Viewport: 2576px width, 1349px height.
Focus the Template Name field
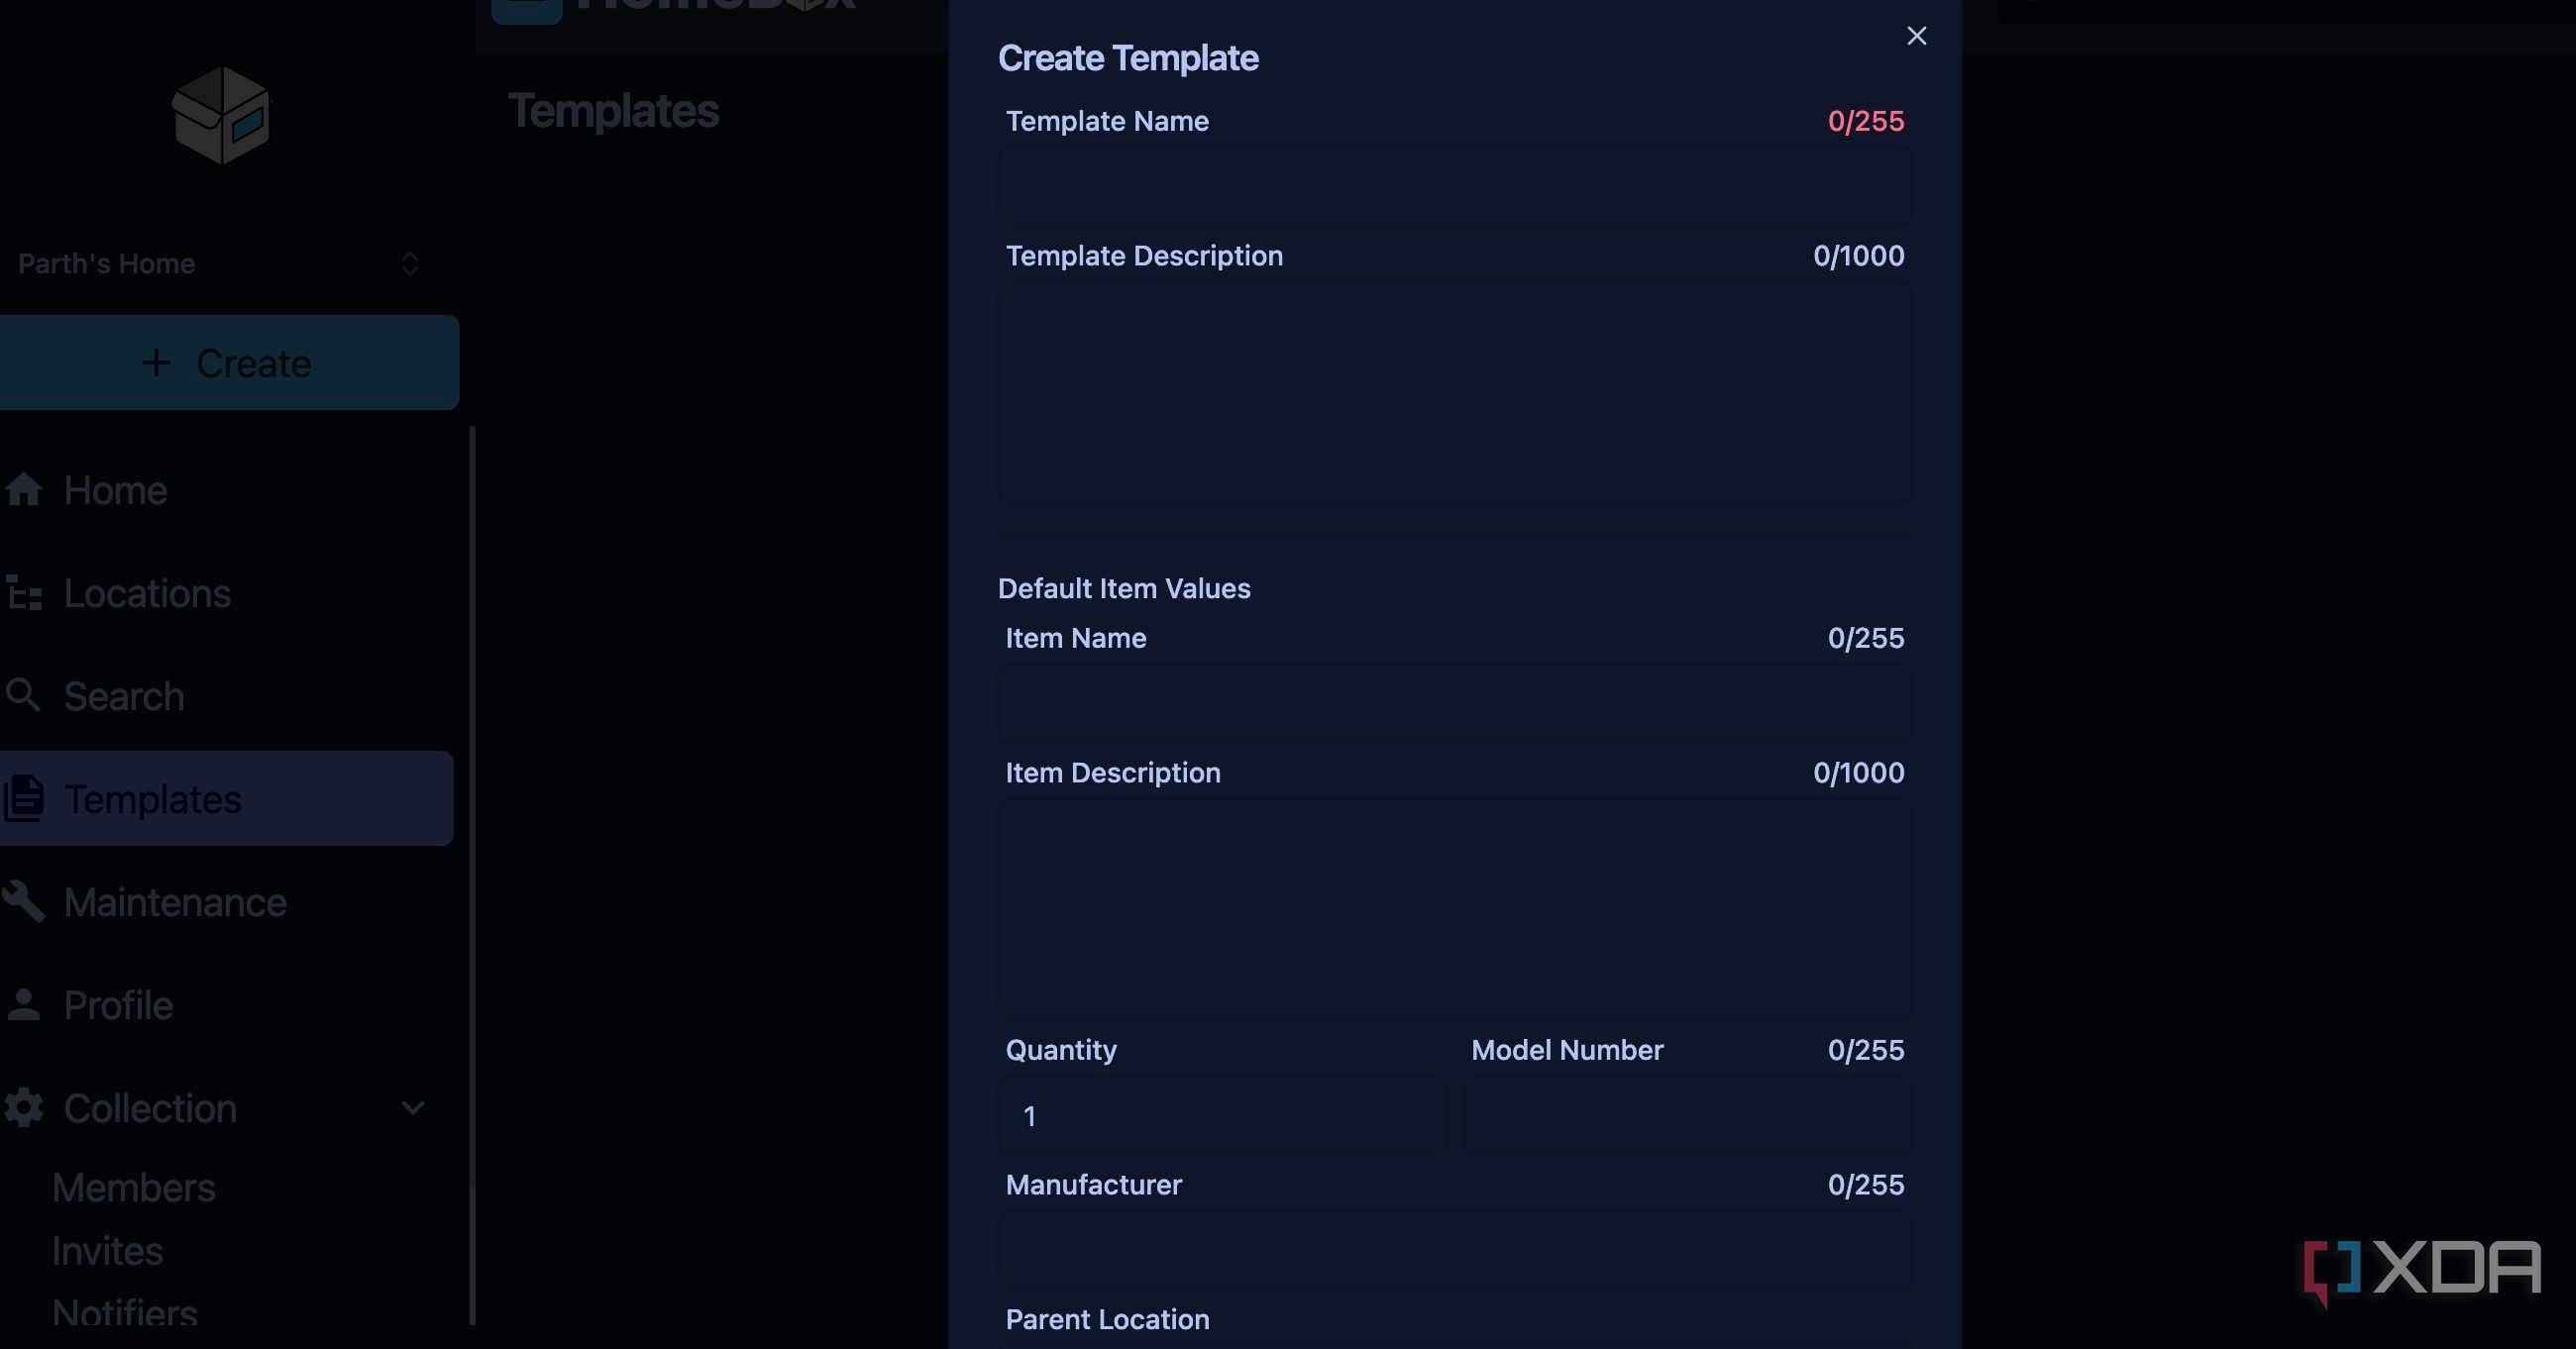tap(1455, 186)
